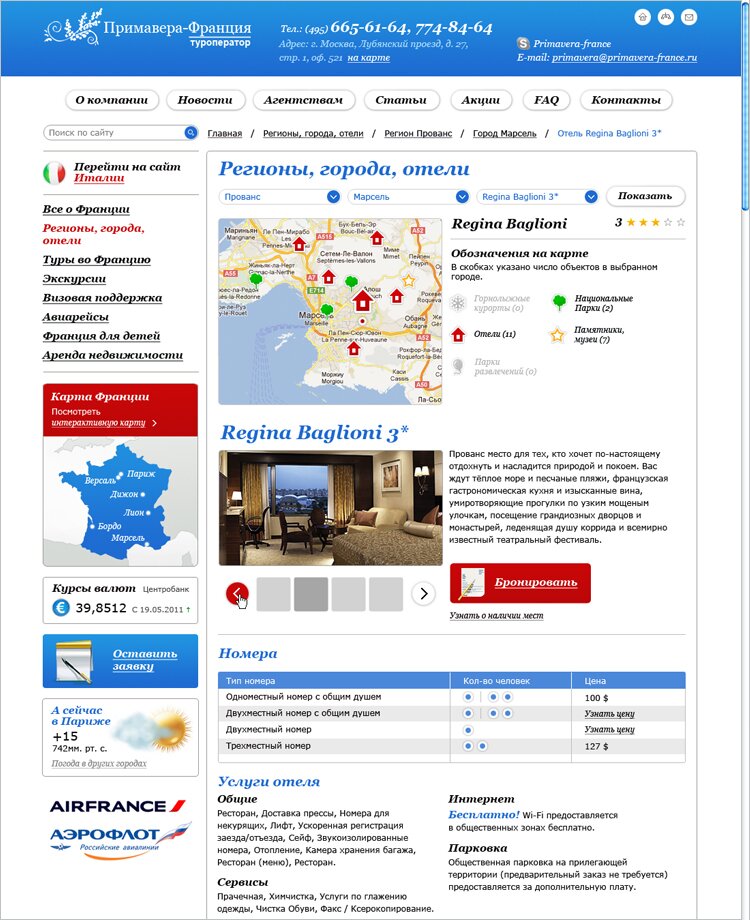The height and width of the screenshot is (920, 750).
Task: Click the first star in hotel rating
Action: 631,222
